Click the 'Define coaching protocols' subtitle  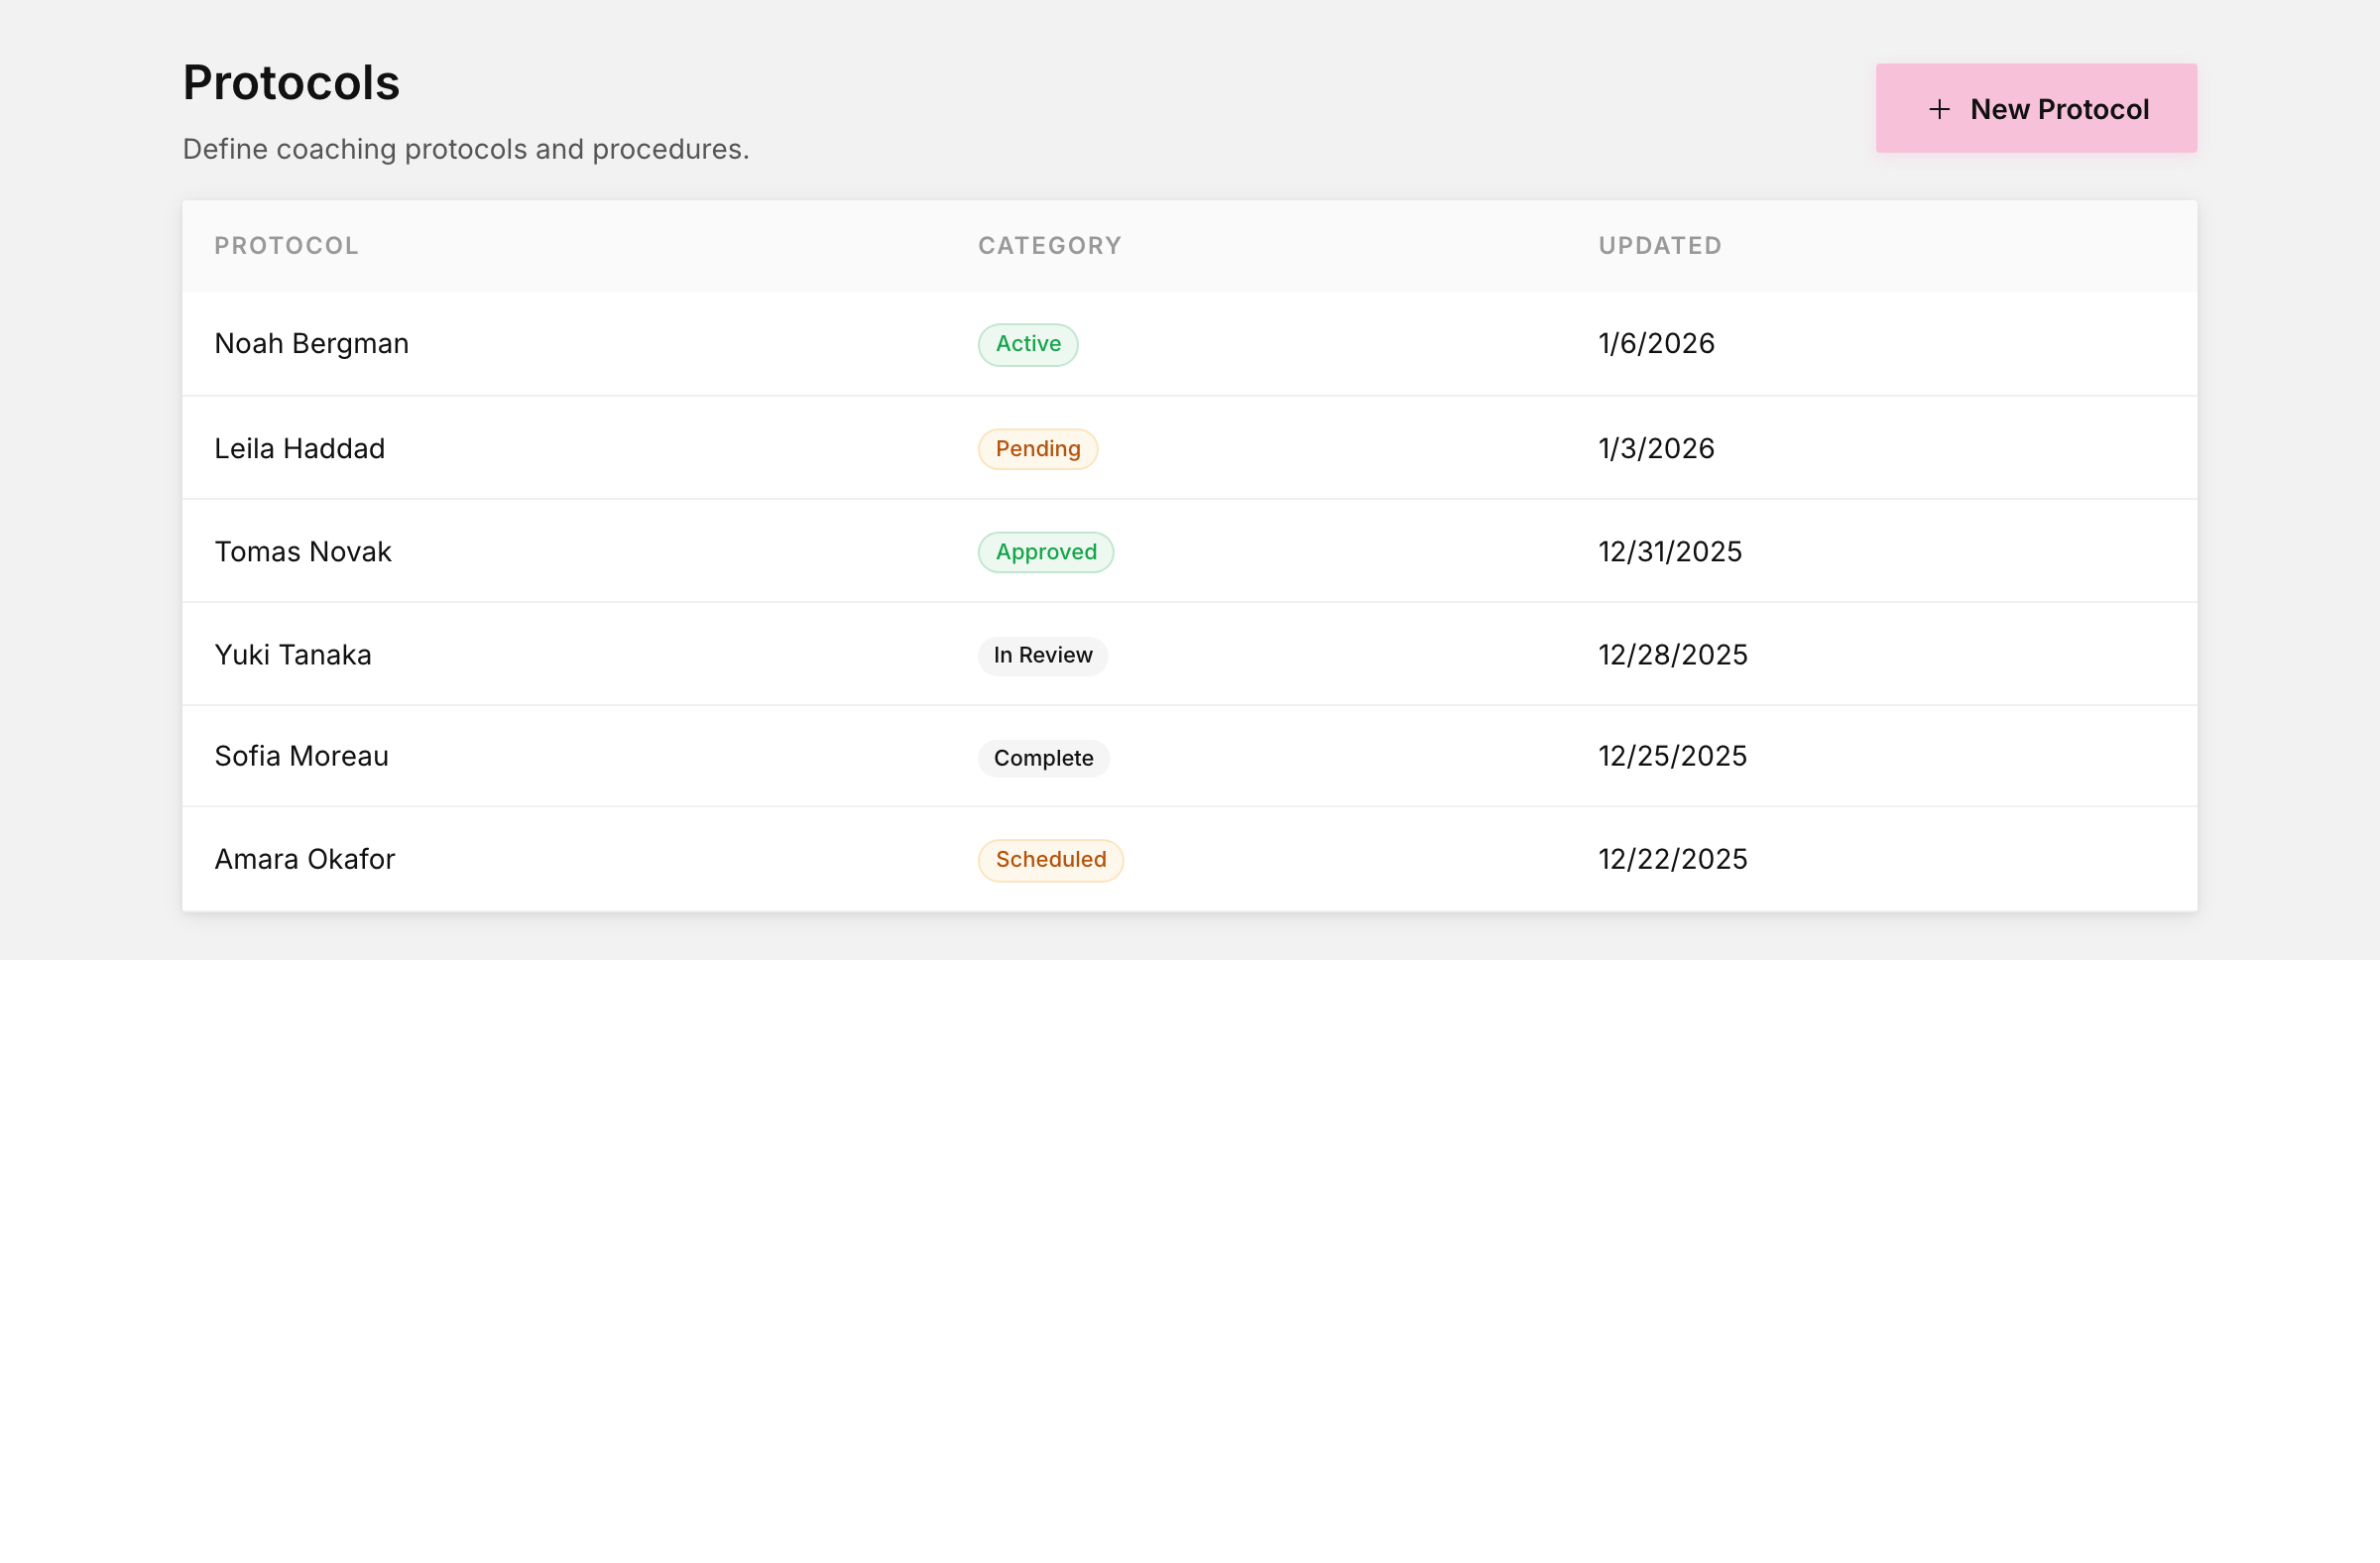(466, 149)
